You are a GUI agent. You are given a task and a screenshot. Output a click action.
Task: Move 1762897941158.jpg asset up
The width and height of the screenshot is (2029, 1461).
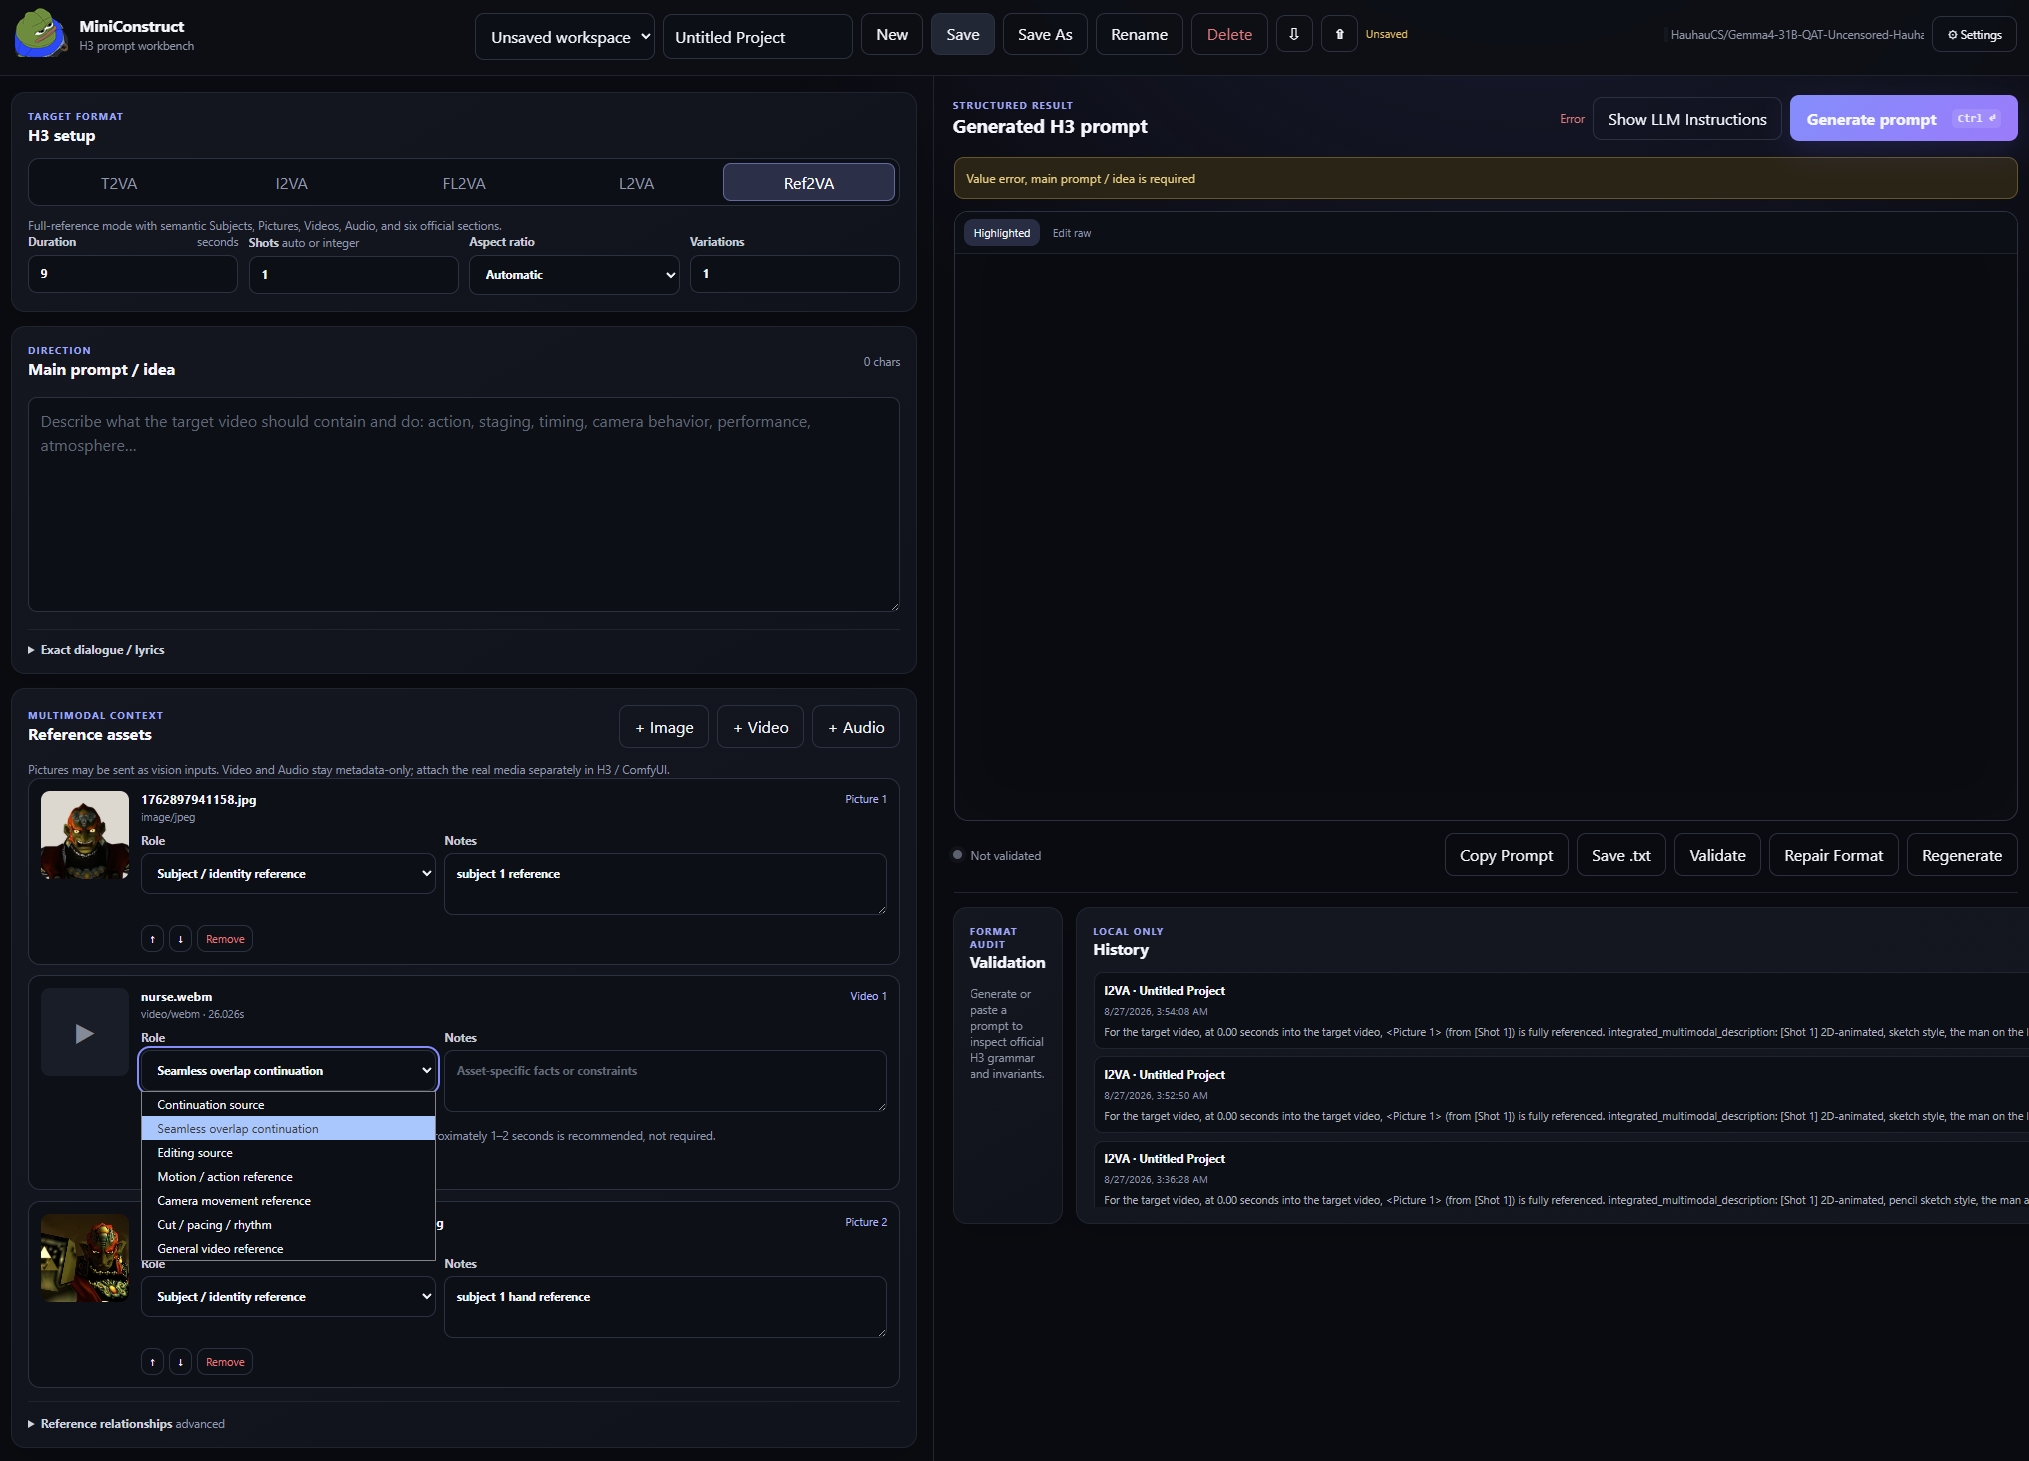point(152,939)
